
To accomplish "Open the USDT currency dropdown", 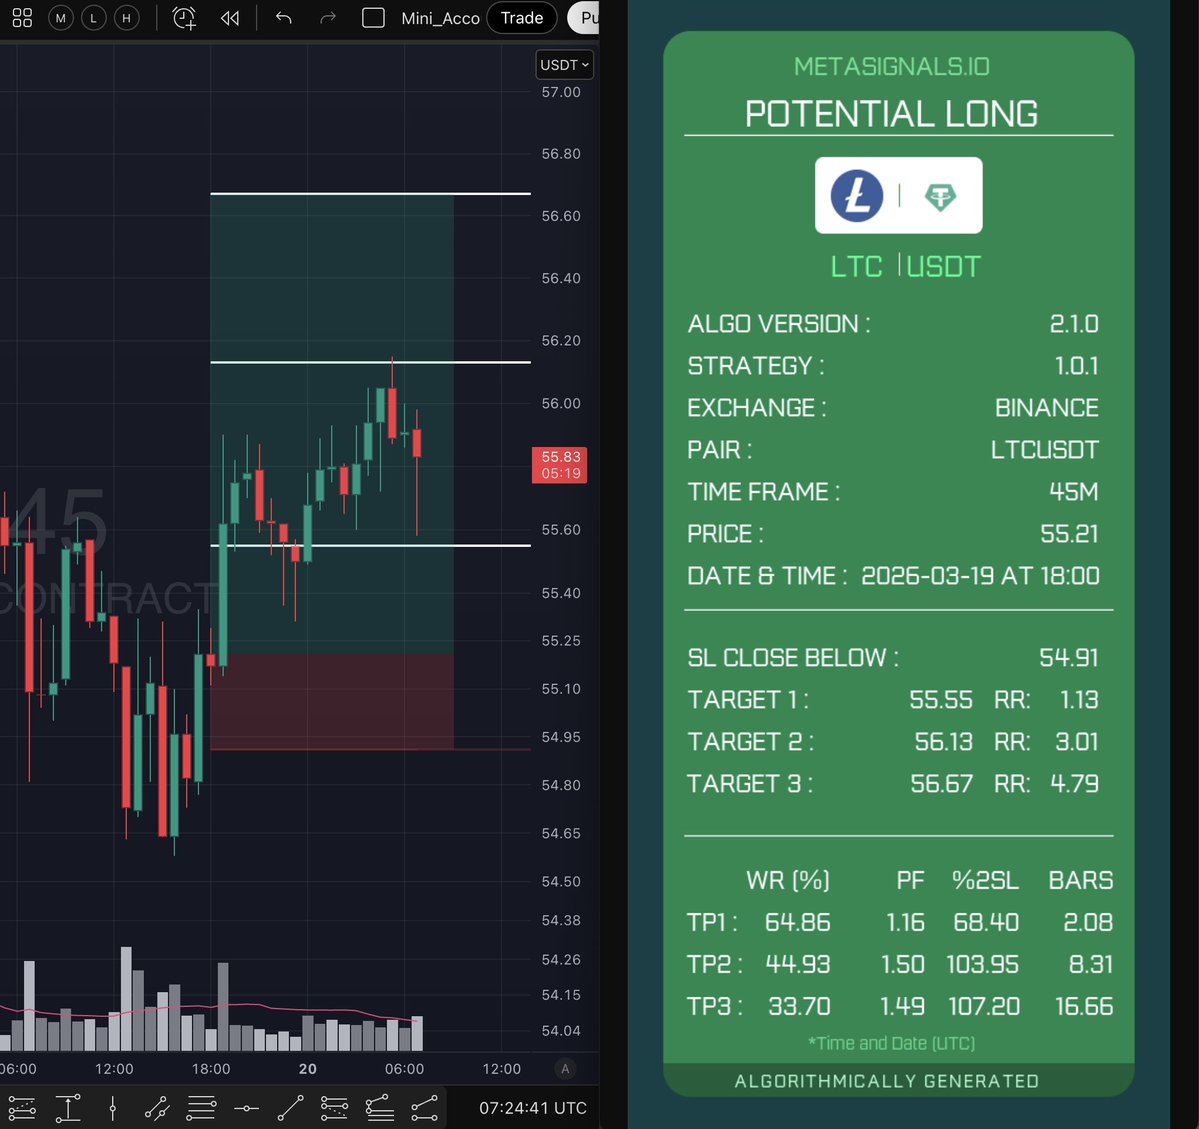I will (x=564, y=65).
